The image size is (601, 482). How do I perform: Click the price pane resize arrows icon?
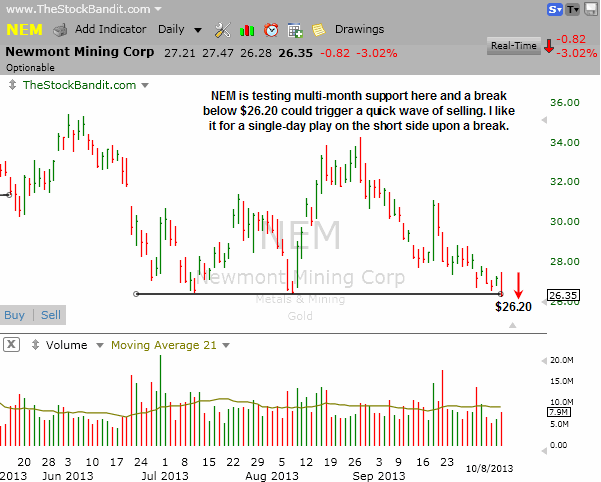pyautogui.click(x=12, y=85)
